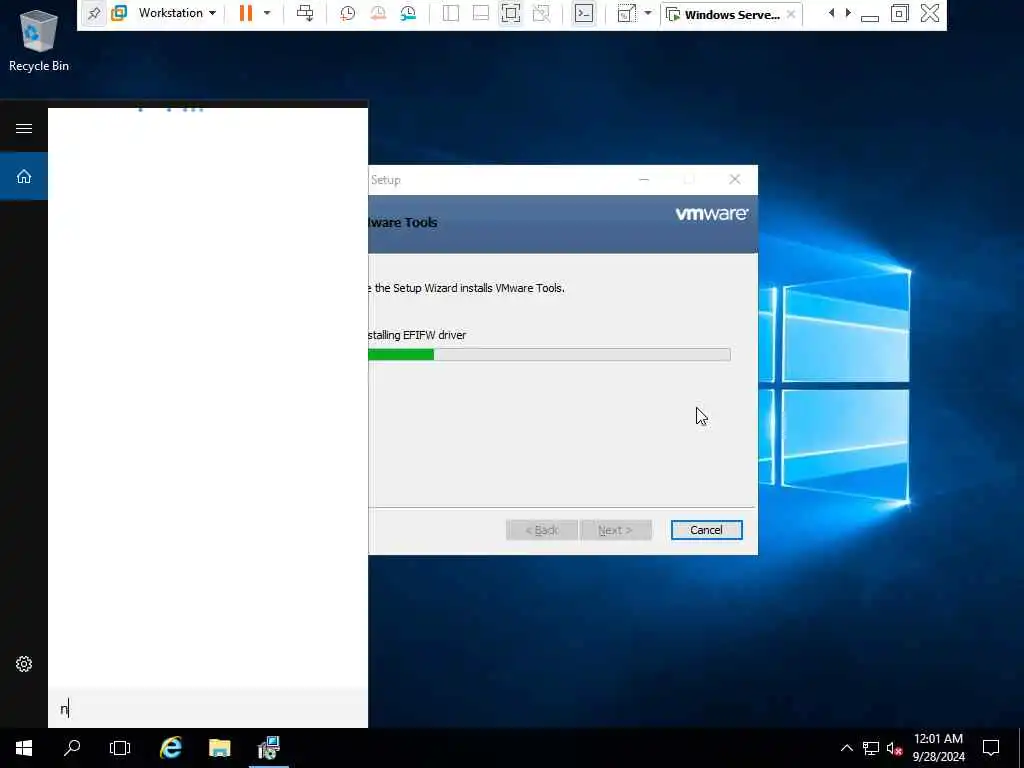Screen dimensions: 1024x768
Task: Toggle the thumbnail bar view
Action: pyautogui.click(x=481, y=13)
